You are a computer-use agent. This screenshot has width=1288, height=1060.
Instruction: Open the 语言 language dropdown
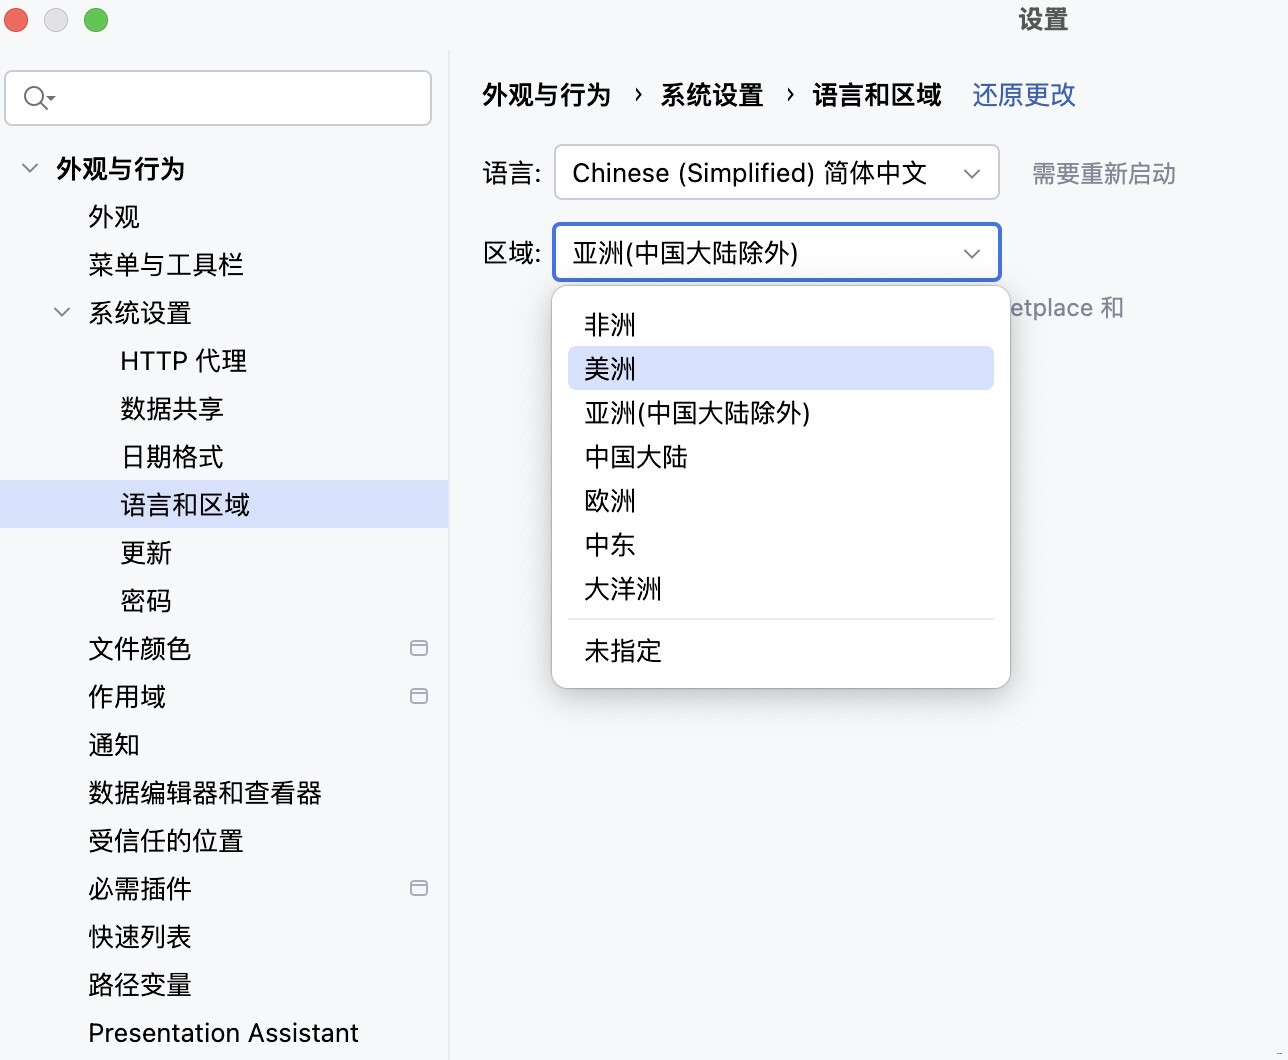776,173
